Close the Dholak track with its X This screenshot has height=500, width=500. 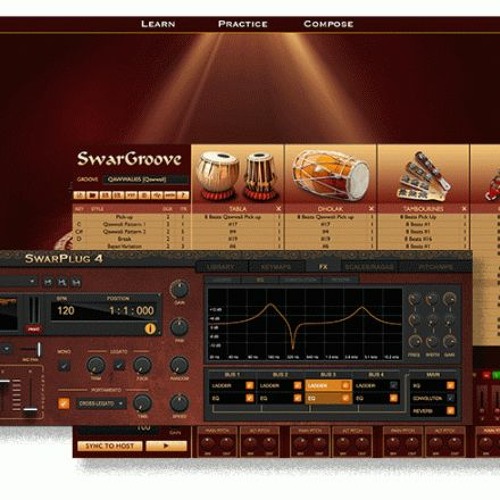tap(371, 209)
